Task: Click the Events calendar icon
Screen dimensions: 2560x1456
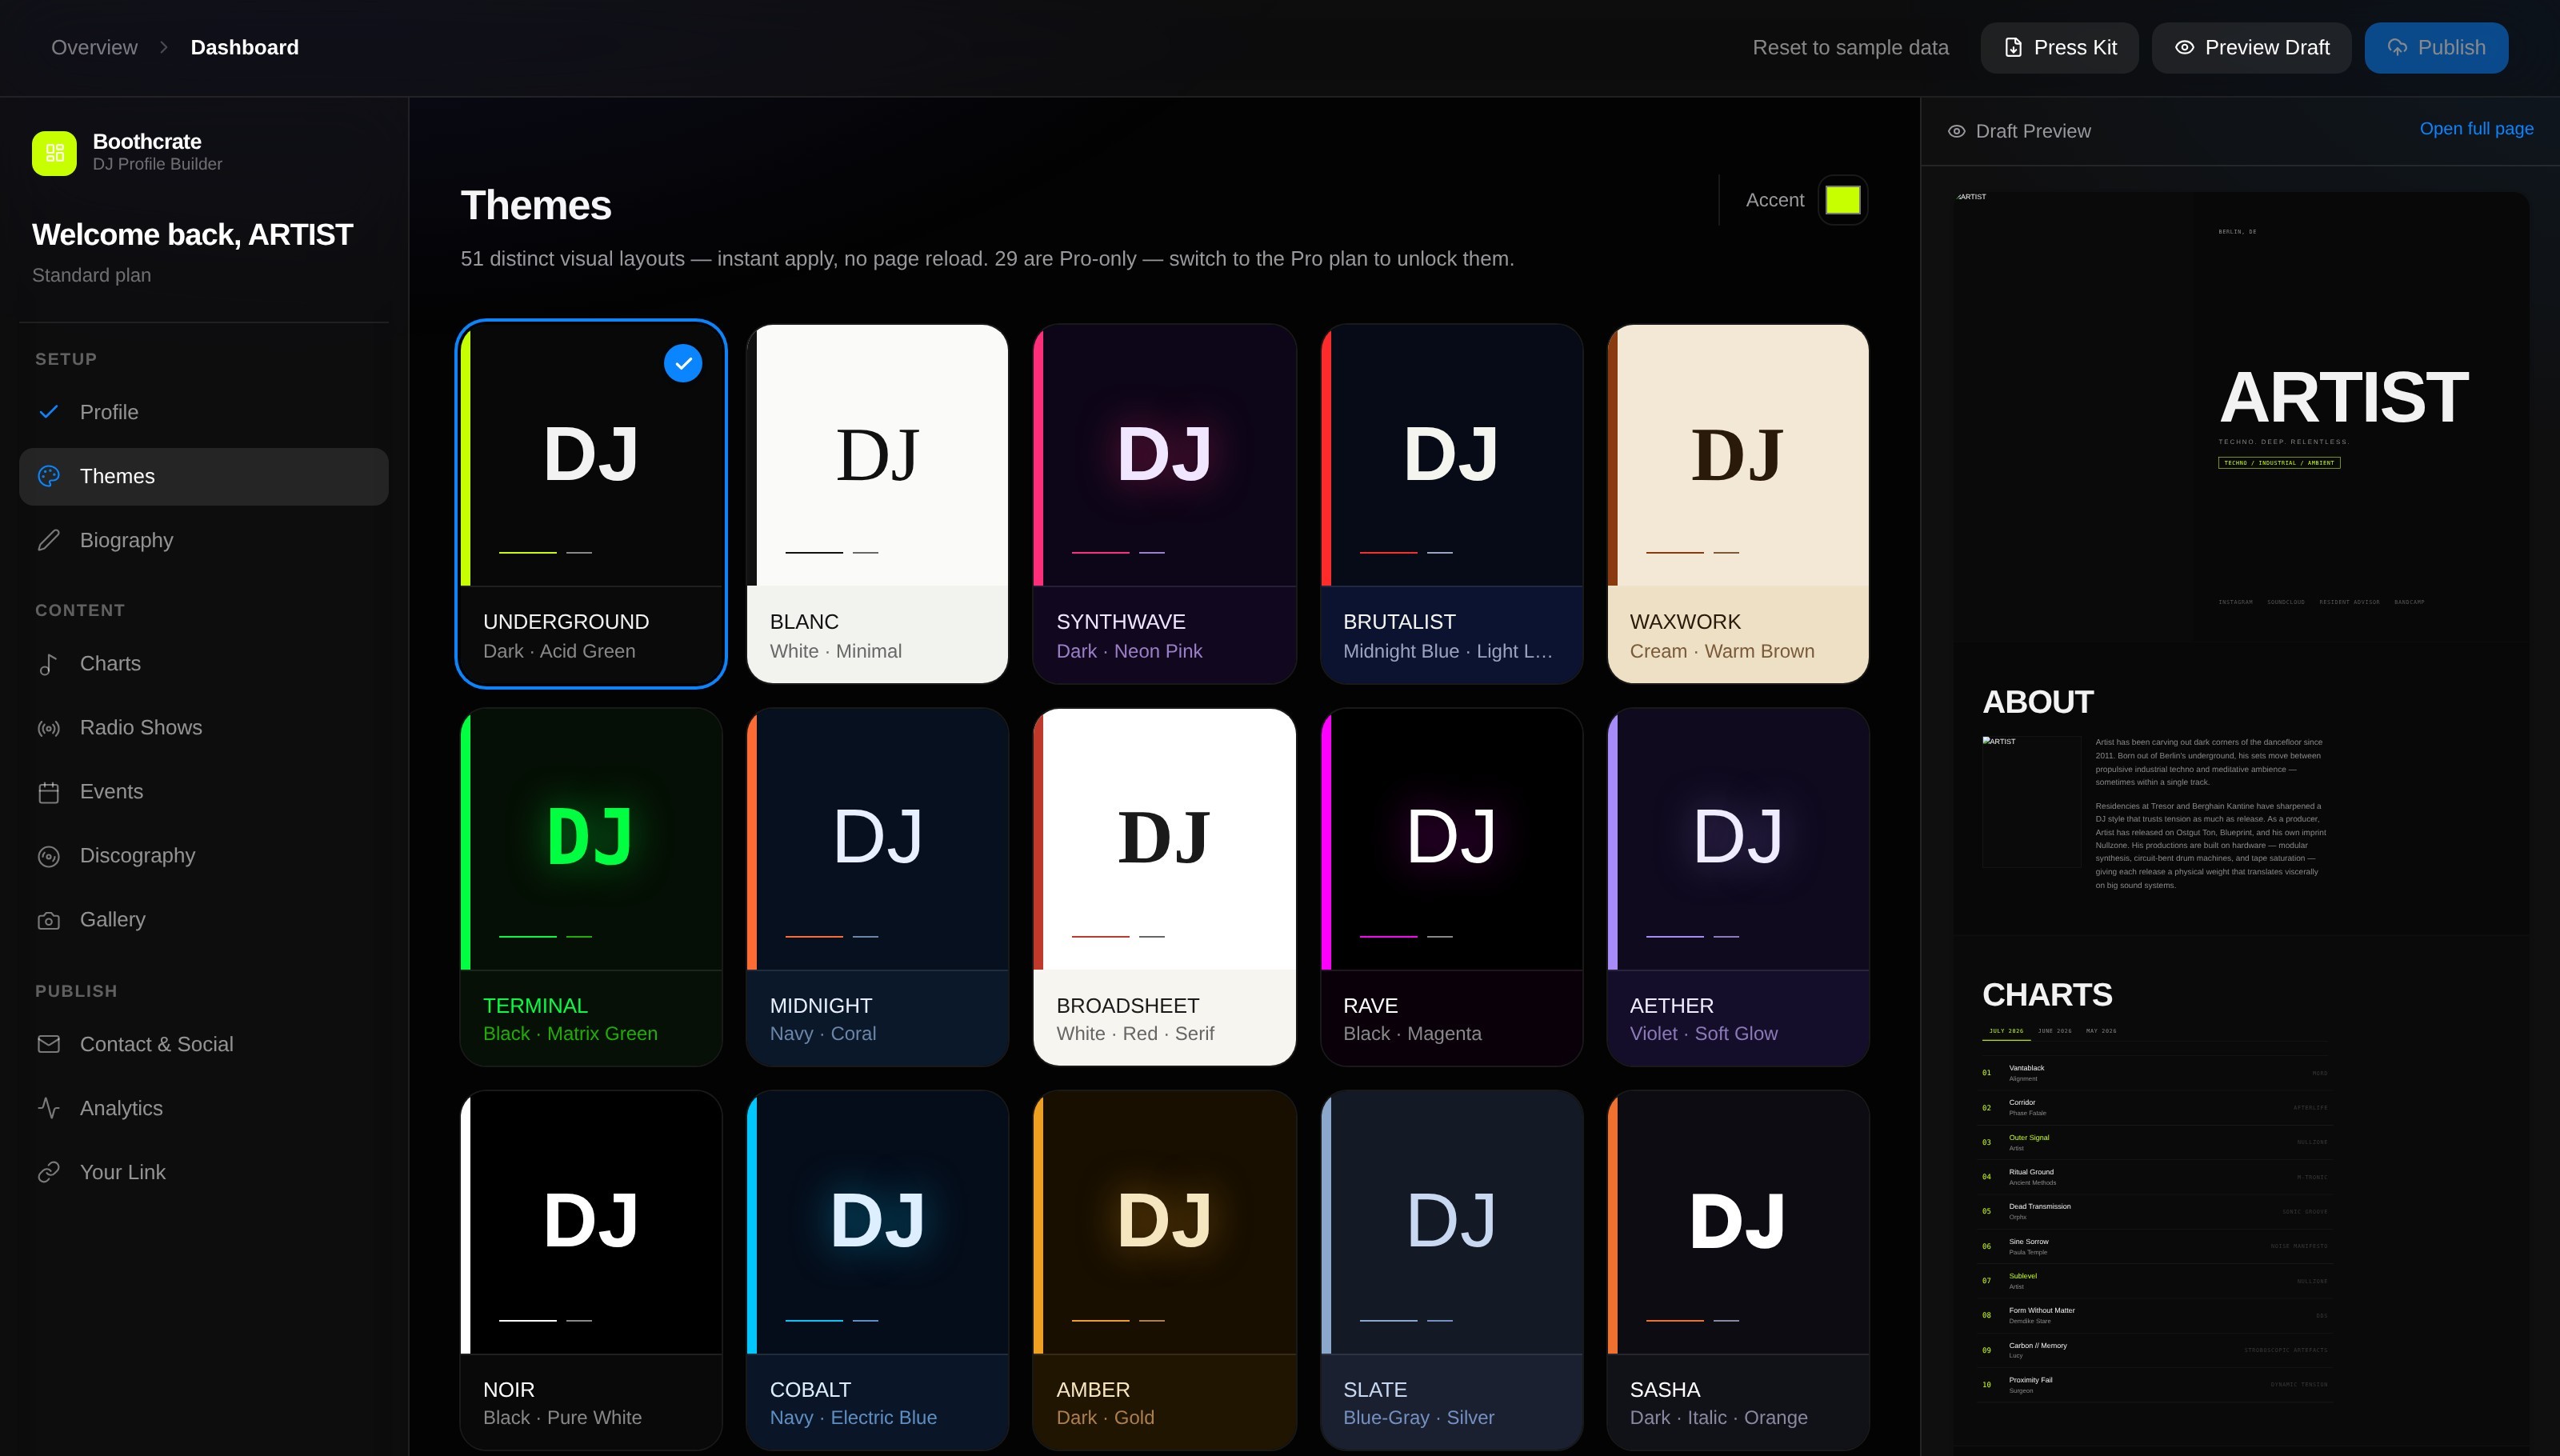Action: [48, 792]
